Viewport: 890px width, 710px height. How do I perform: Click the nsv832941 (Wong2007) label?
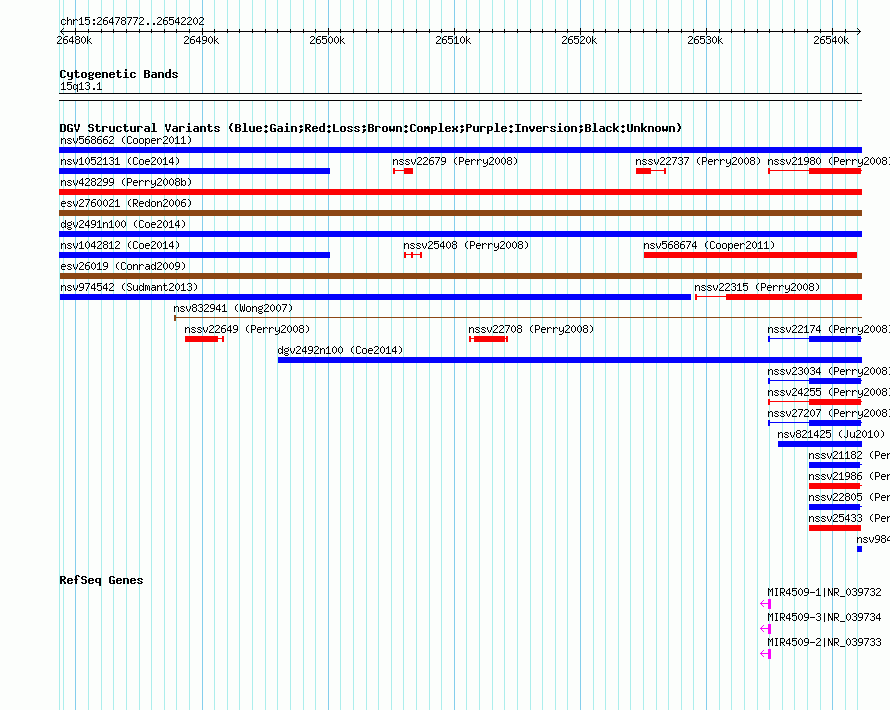coord(233,308)
